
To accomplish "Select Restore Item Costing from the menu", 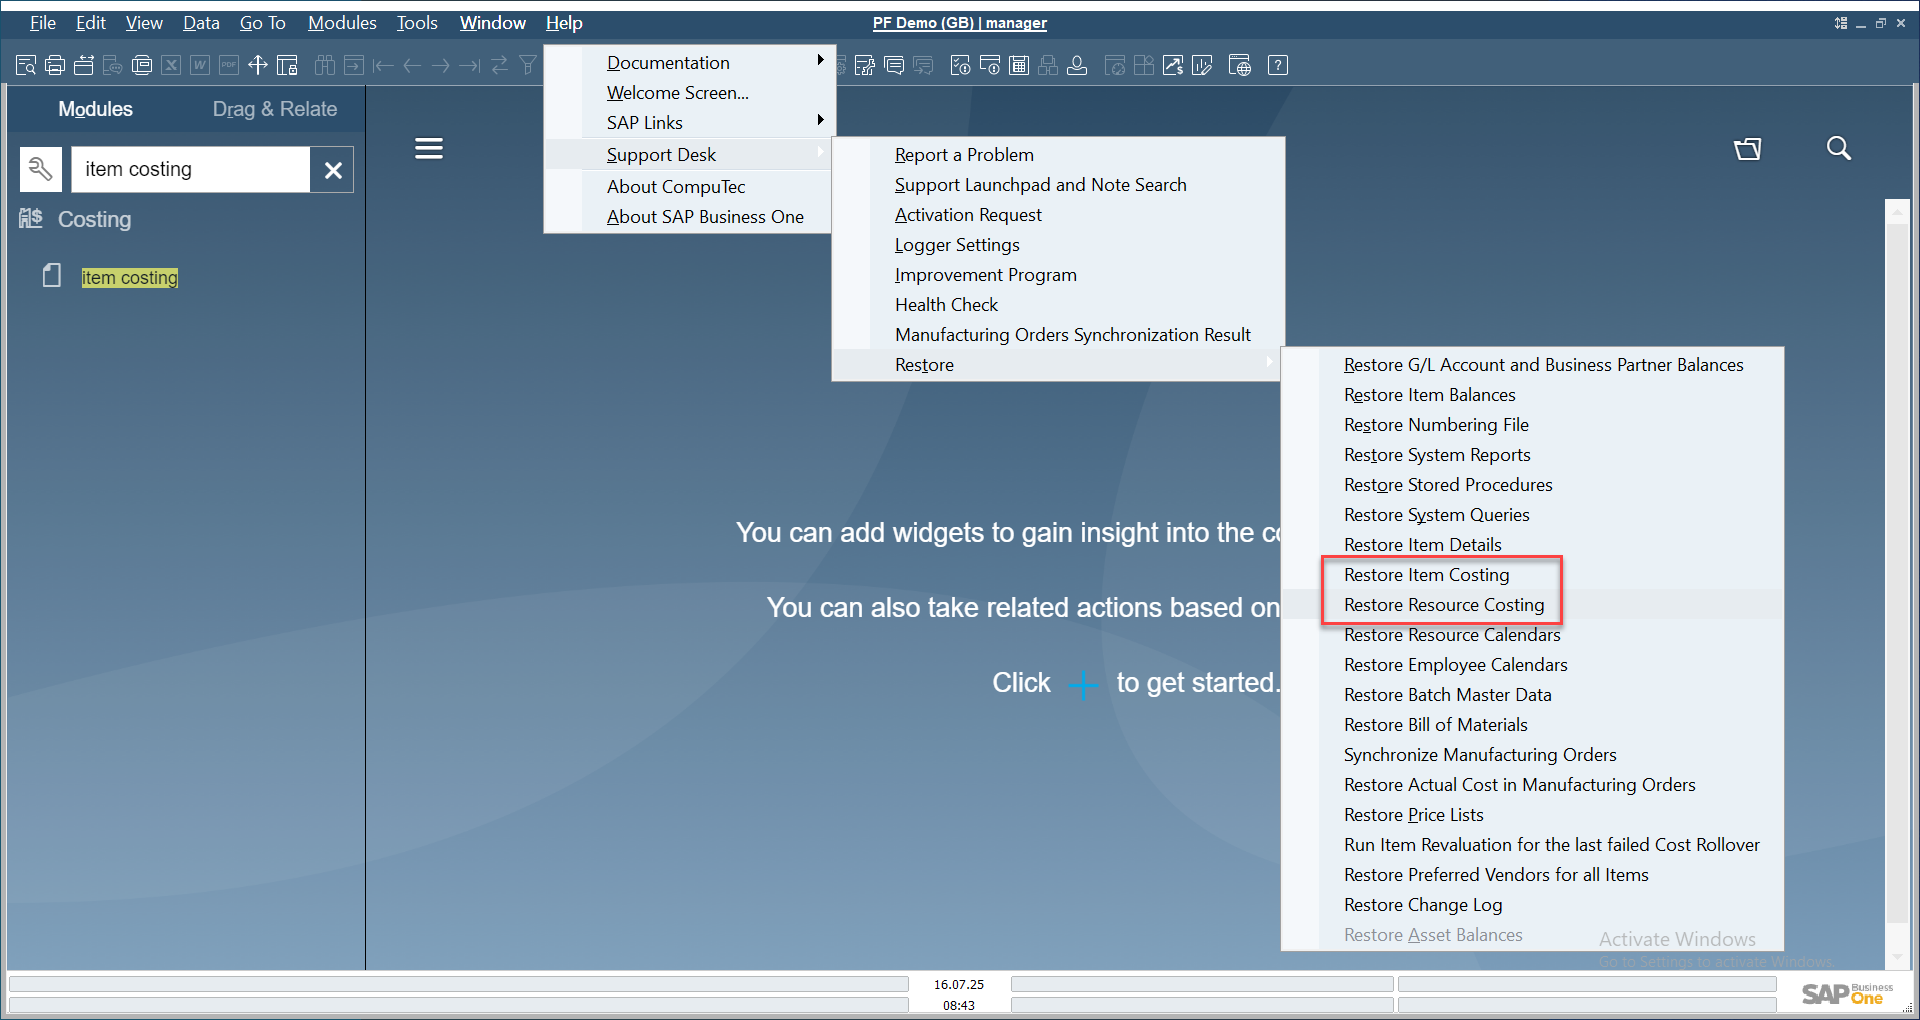I will pyautogui.click(x=1427, y=574).
